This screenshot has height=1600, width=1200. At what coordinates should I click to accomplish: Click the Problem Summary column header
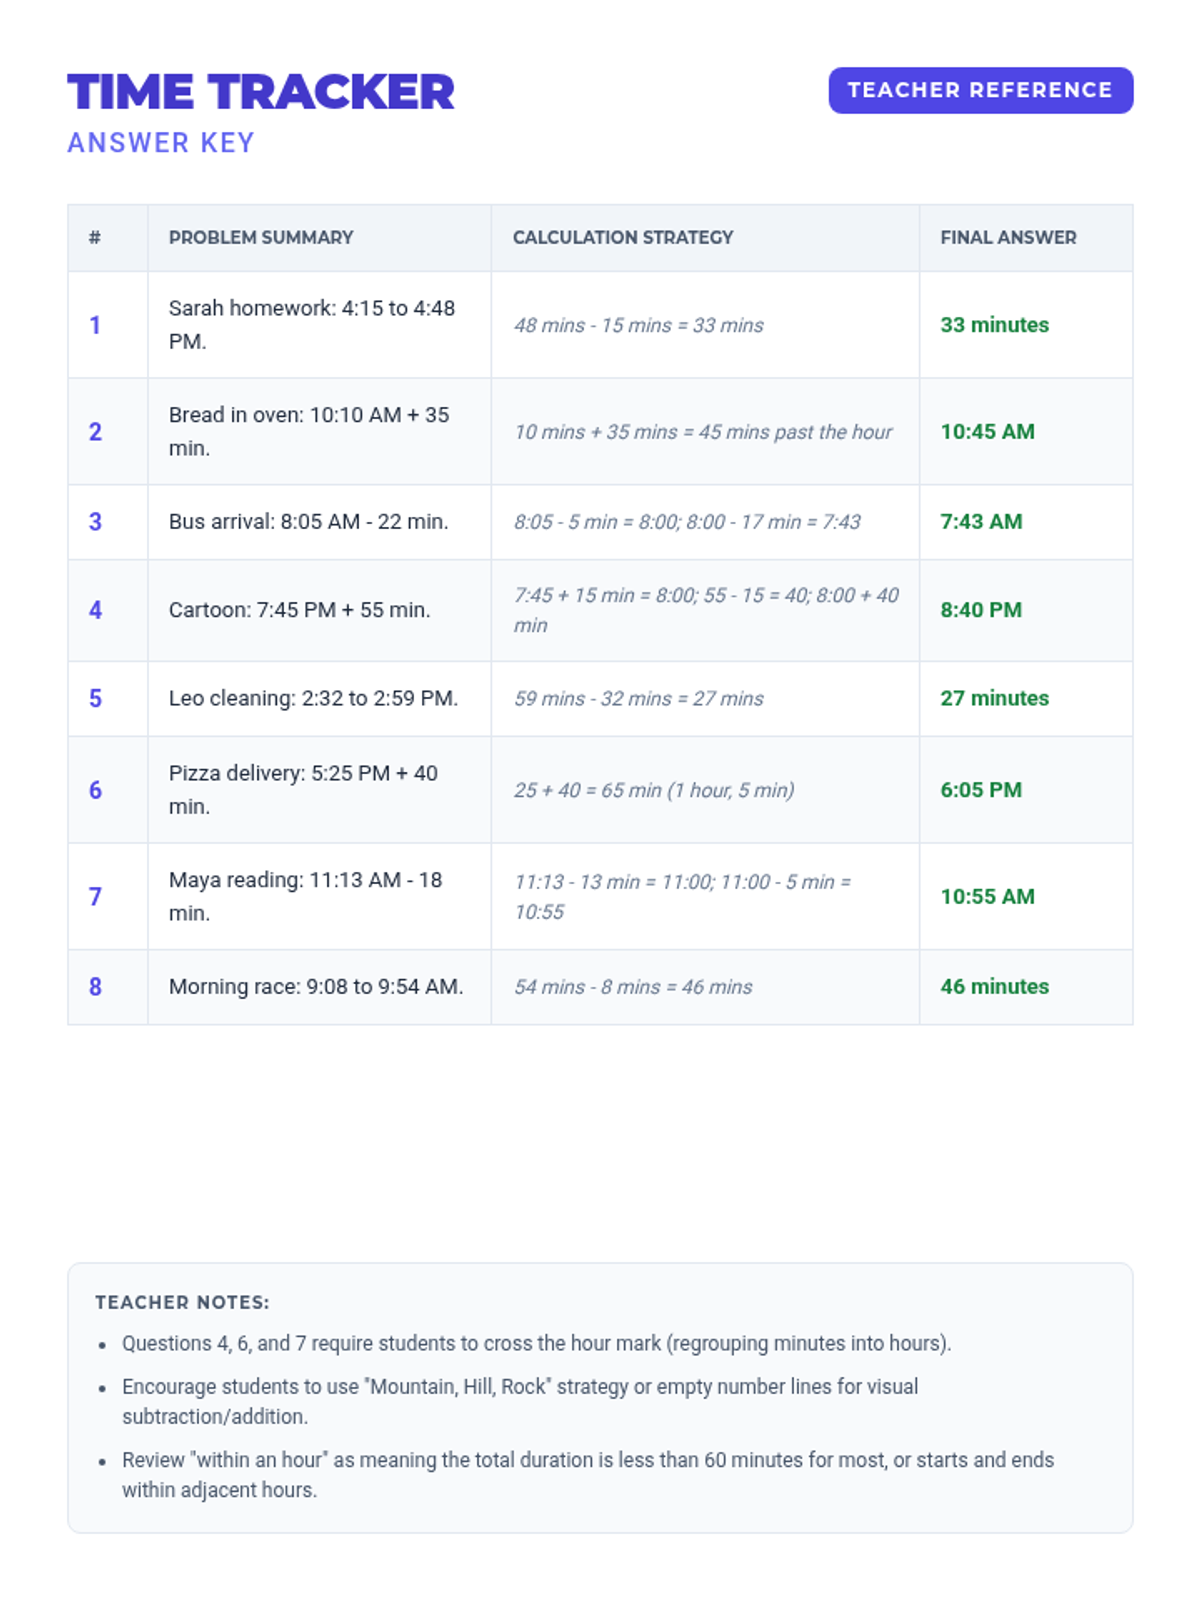tap(261, 237)
